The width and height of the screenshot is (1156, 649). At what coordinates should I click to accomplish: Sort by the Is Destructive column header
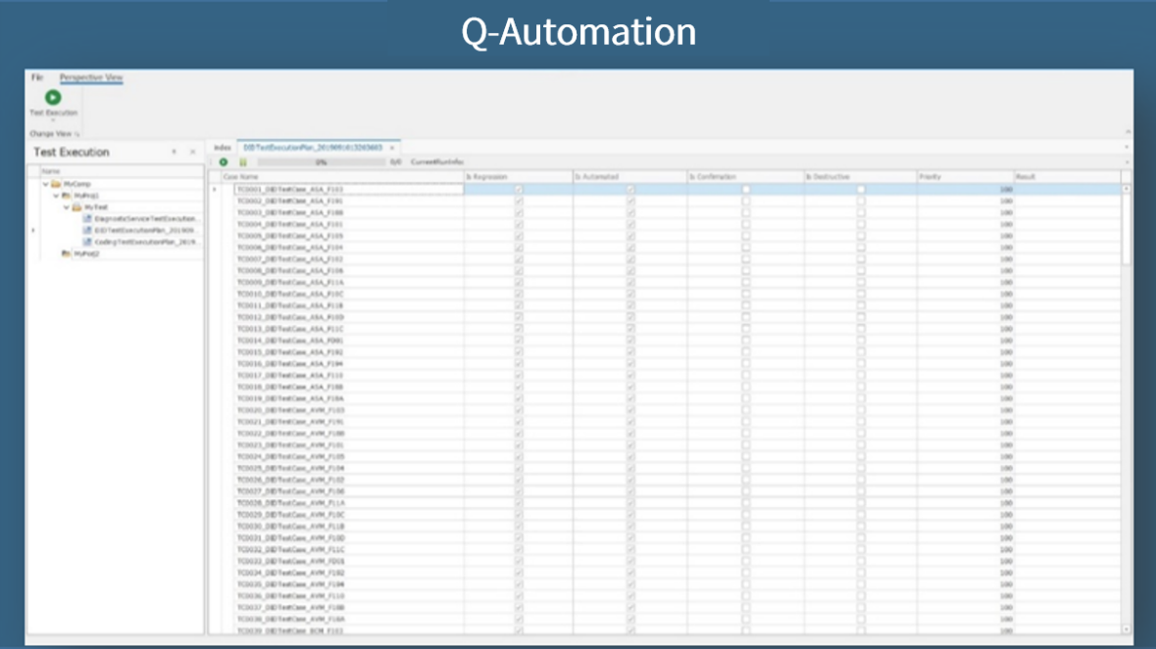860,177
